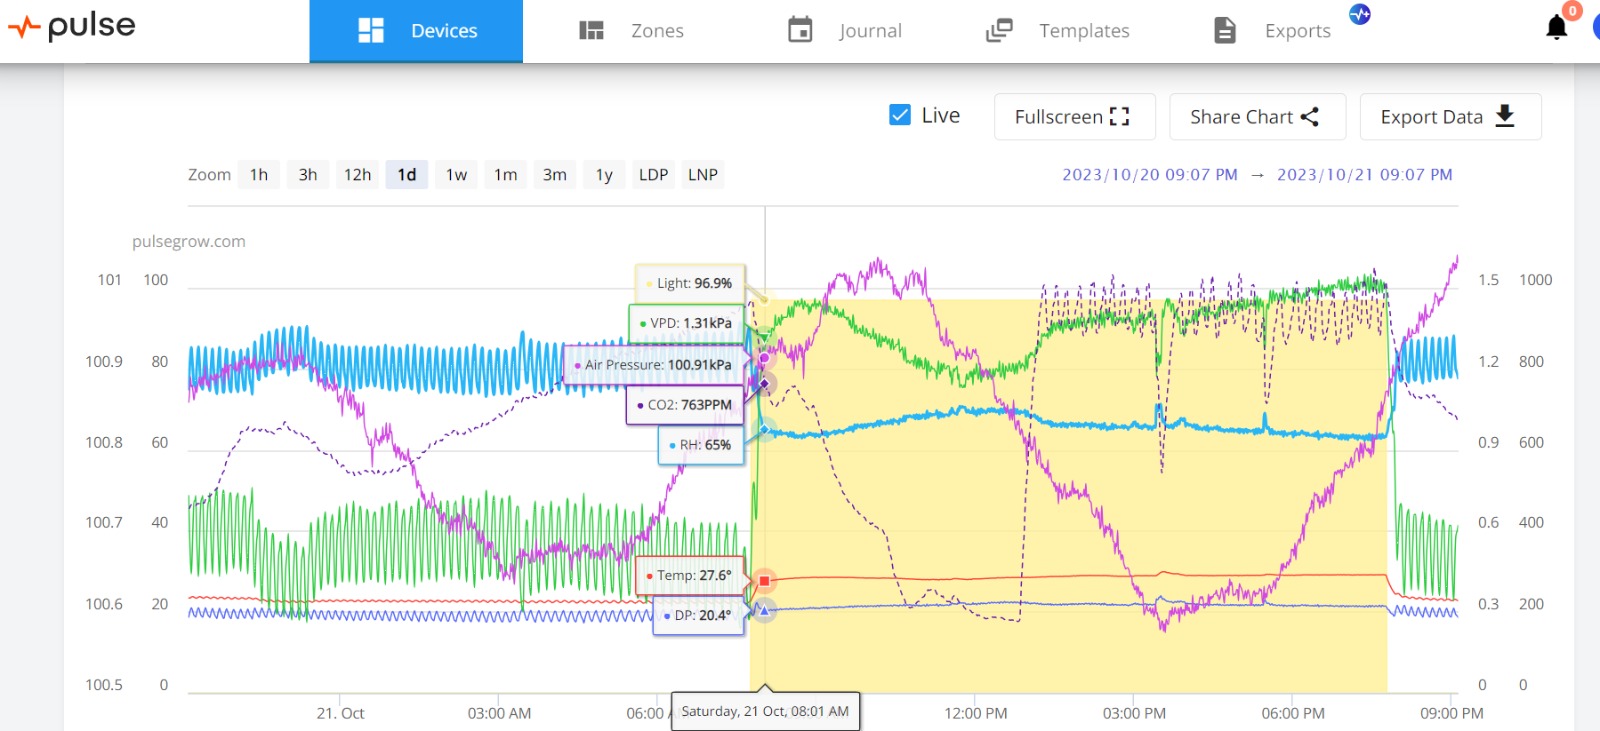Click the Air Pressure 100.91kPa tooltip
Image resolution: width=1600 pixels, height=731 pixels.
point(654,365)
